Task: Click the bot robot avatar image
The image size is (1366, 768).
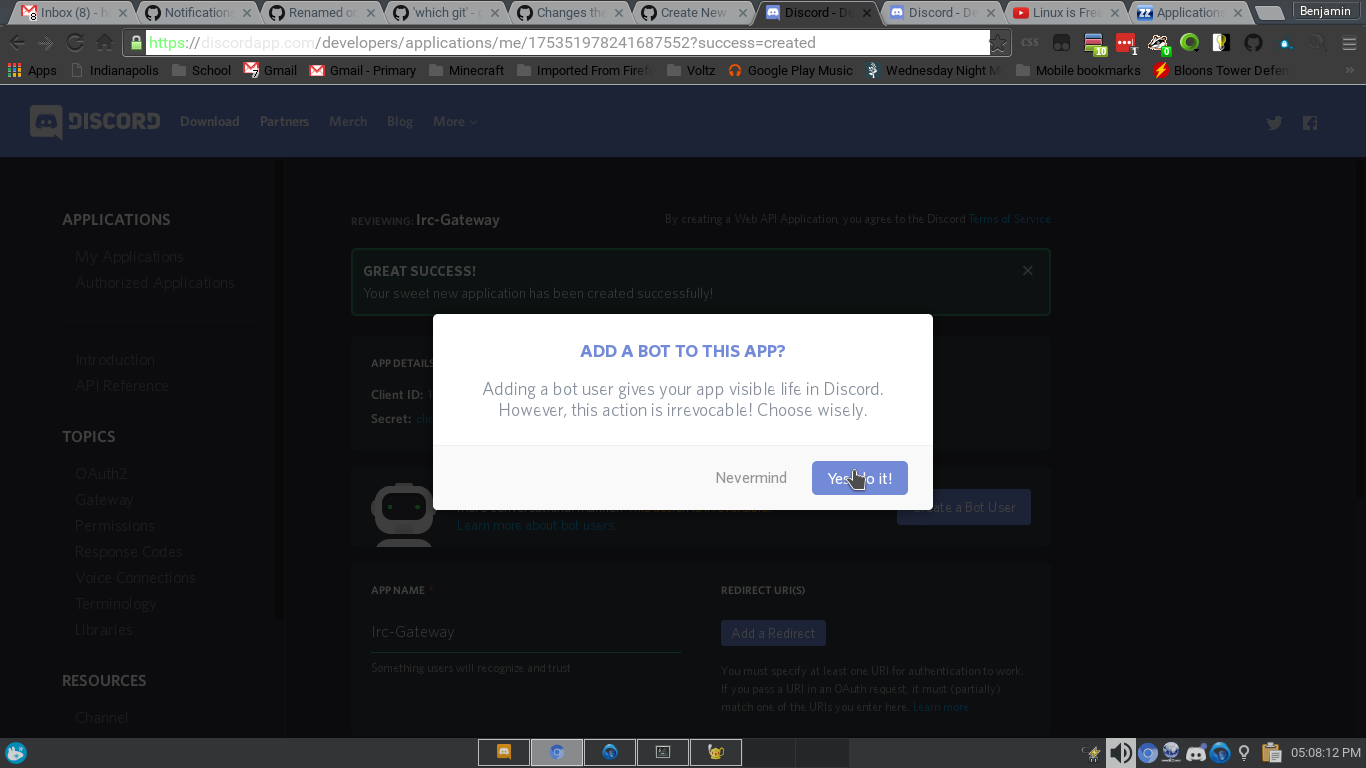Action: pos(402,514)
